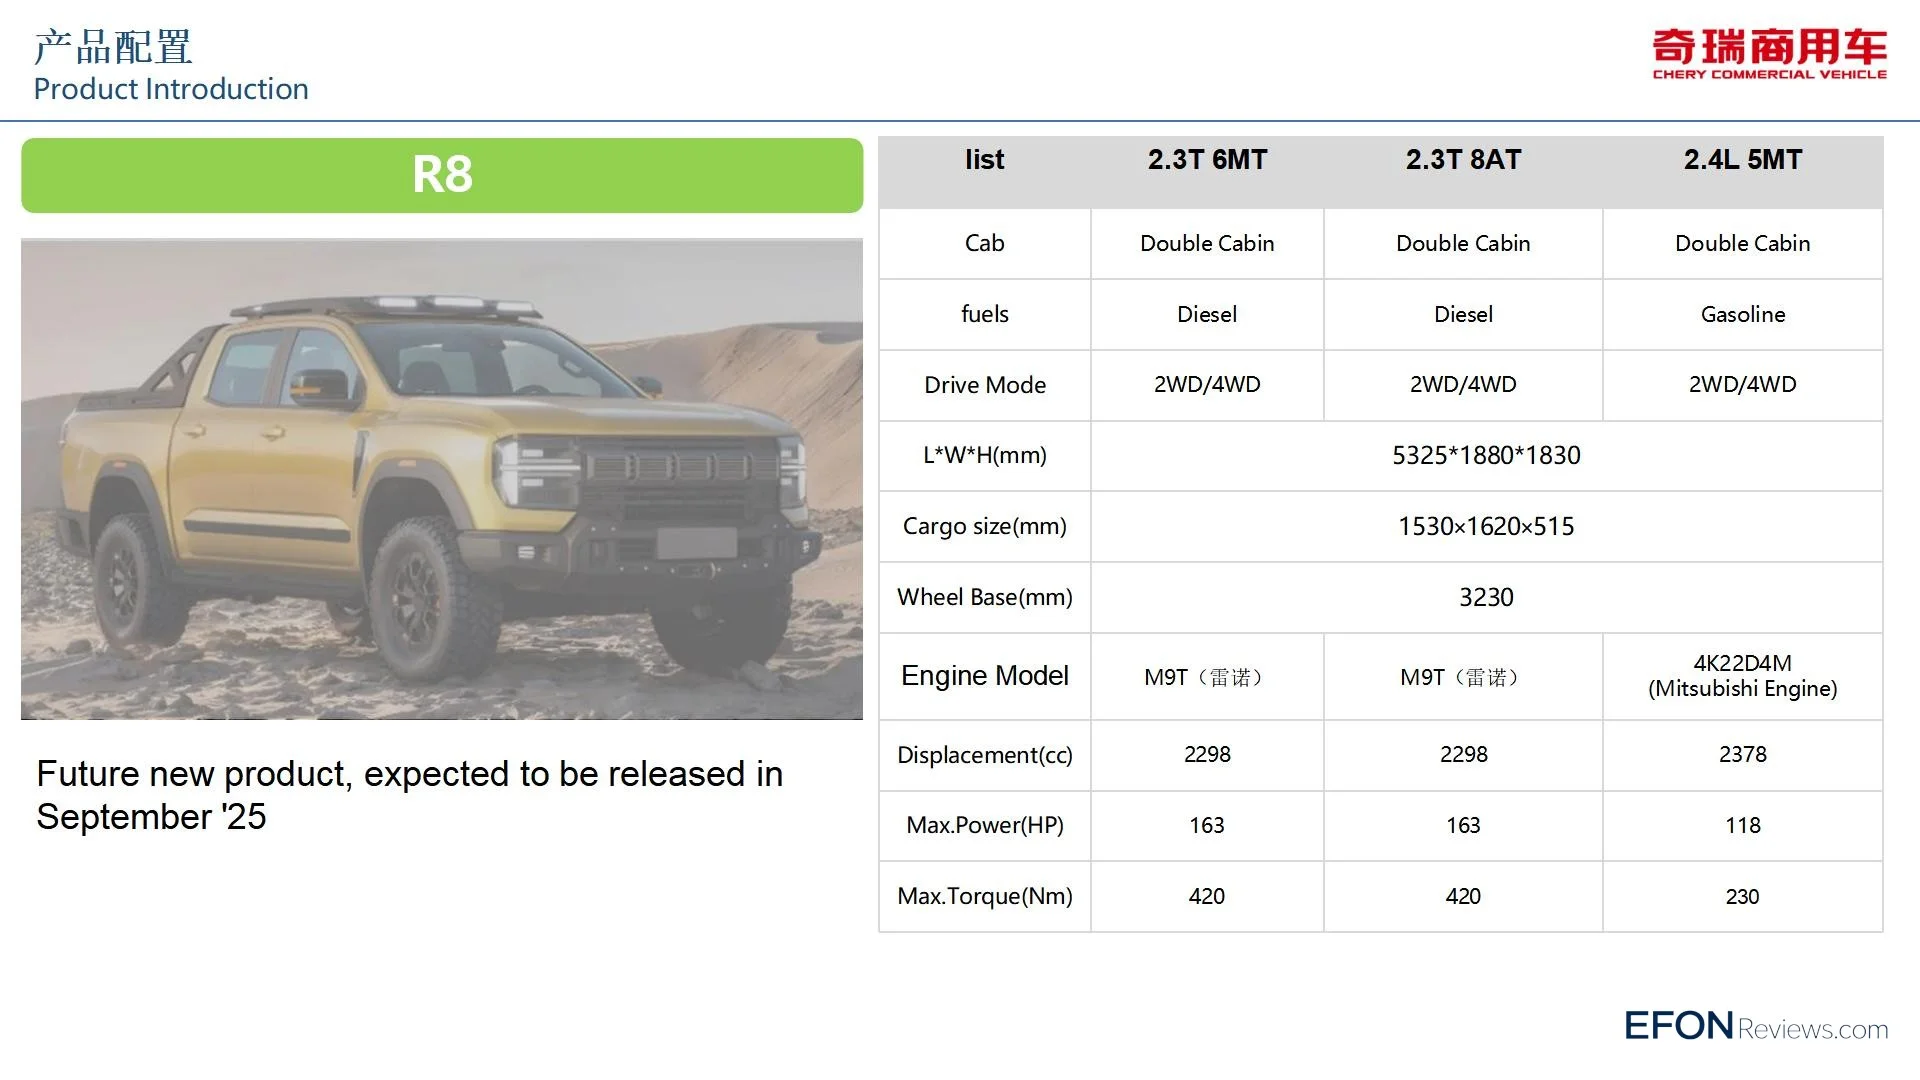Select max power value '118'
This screenshot has height=1080, width=1920.
click(1742, 826)
